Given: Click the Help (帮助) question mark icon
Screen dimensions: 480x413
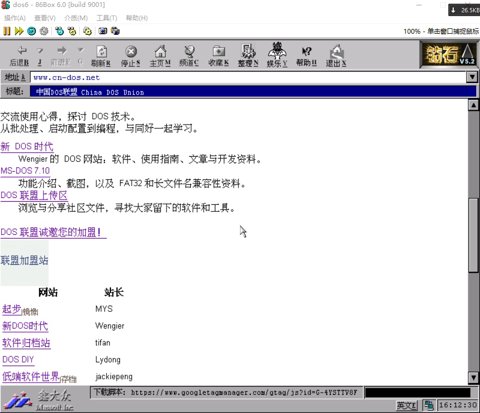Looking at the screenshot, I should point(307,55).
